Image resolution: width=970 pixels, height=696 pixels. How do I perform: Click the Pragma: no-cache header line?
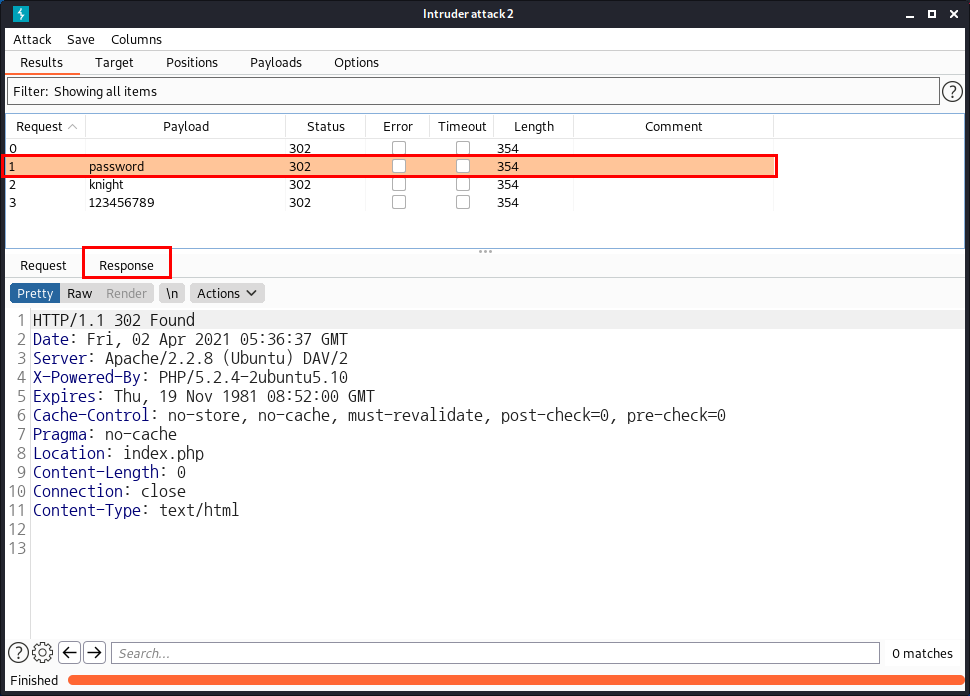pos(105,434)
